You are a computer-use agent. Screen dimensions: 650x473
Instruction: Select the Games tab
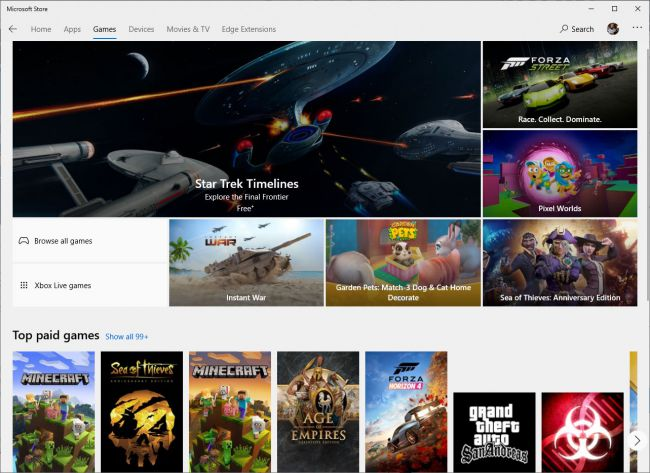pos(104,29)
